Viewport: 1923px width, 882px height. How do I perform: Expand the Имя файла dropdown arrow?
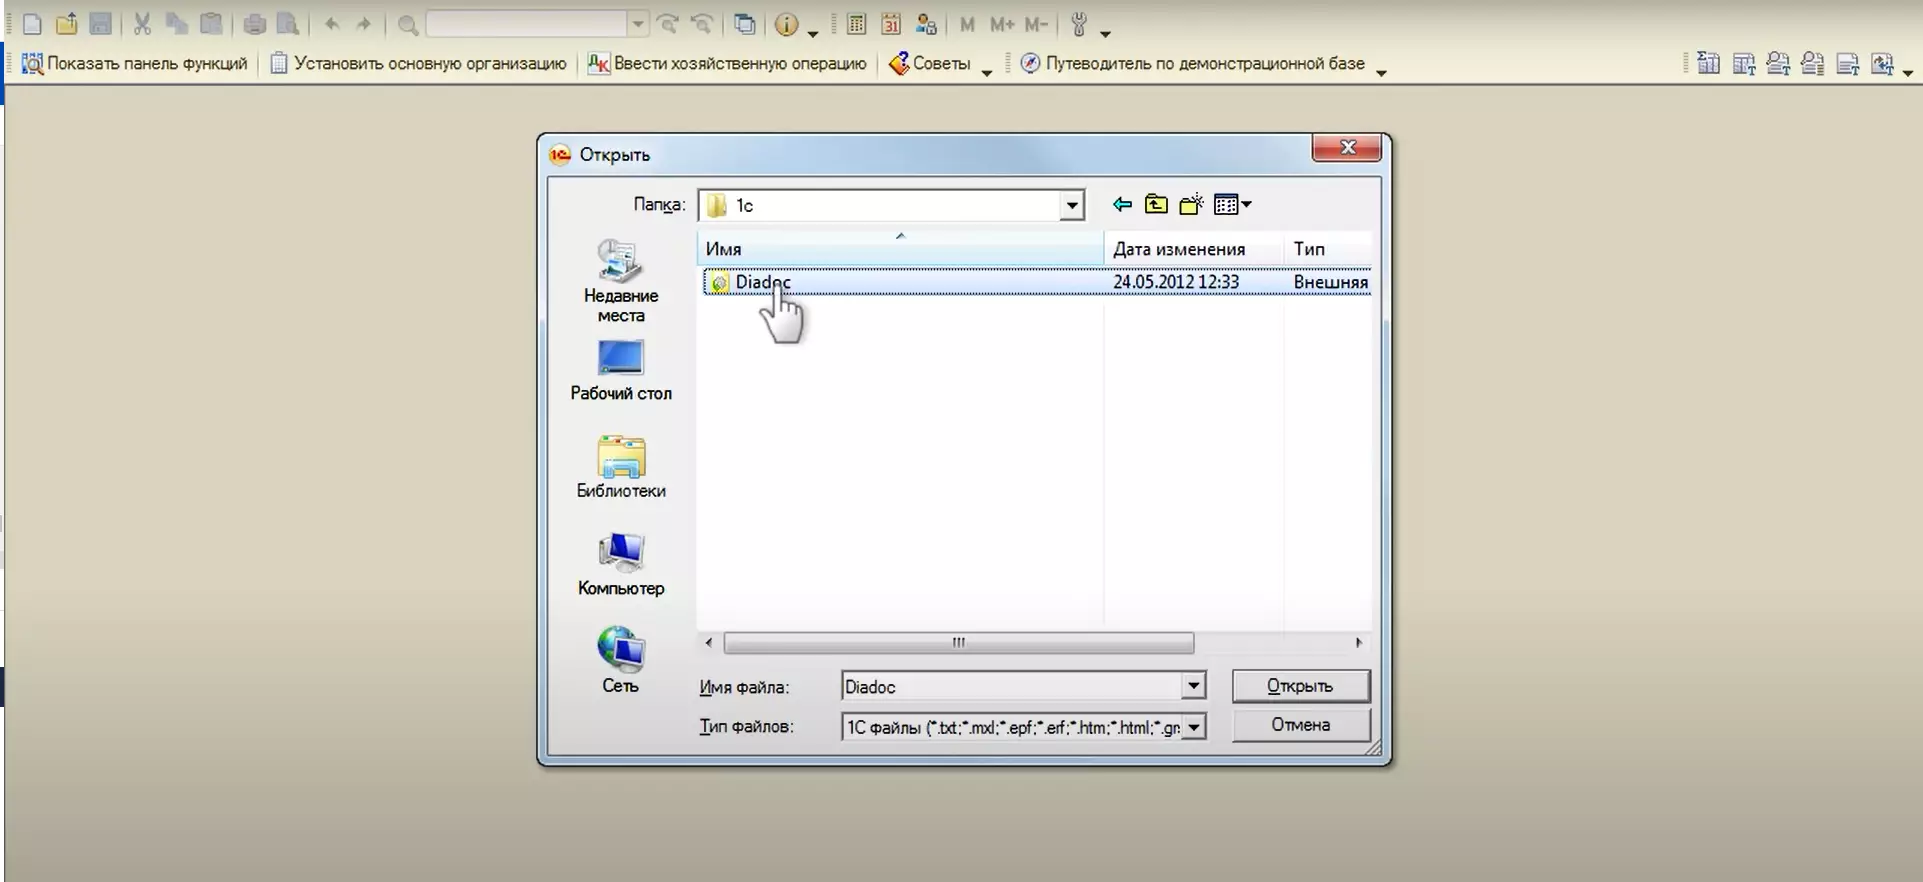(1194, 687)
